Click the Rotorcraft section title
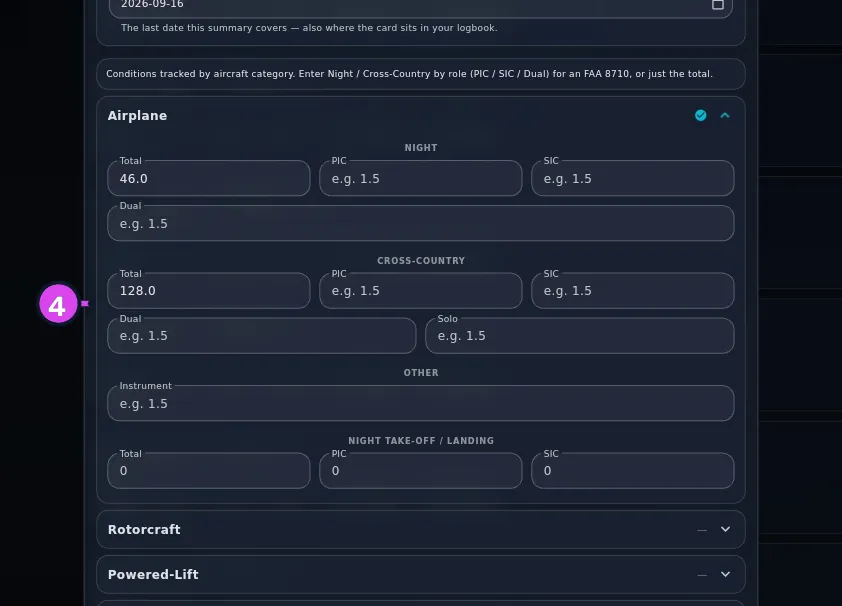This screenshot has width=842, height=606. point(144,529)
